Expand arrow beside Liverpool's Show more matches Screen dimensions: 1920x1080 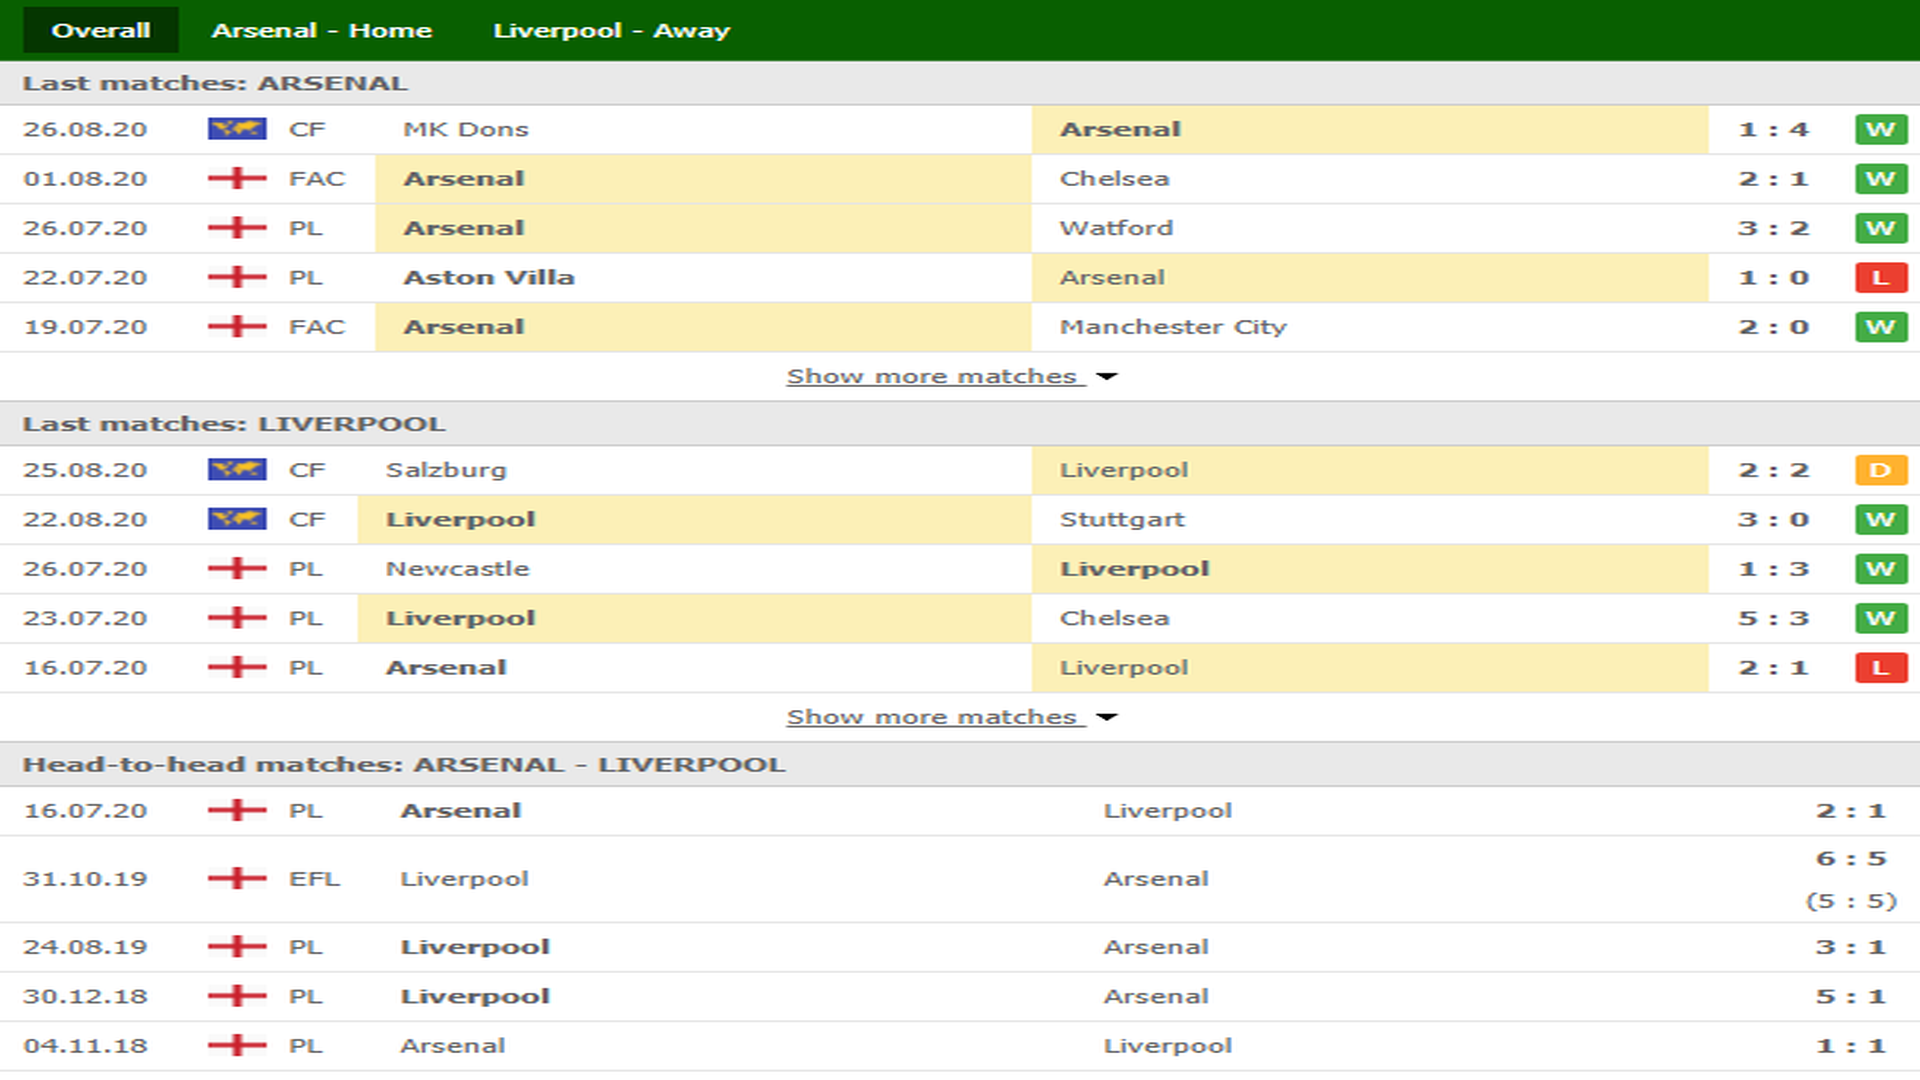point(1107,718)
